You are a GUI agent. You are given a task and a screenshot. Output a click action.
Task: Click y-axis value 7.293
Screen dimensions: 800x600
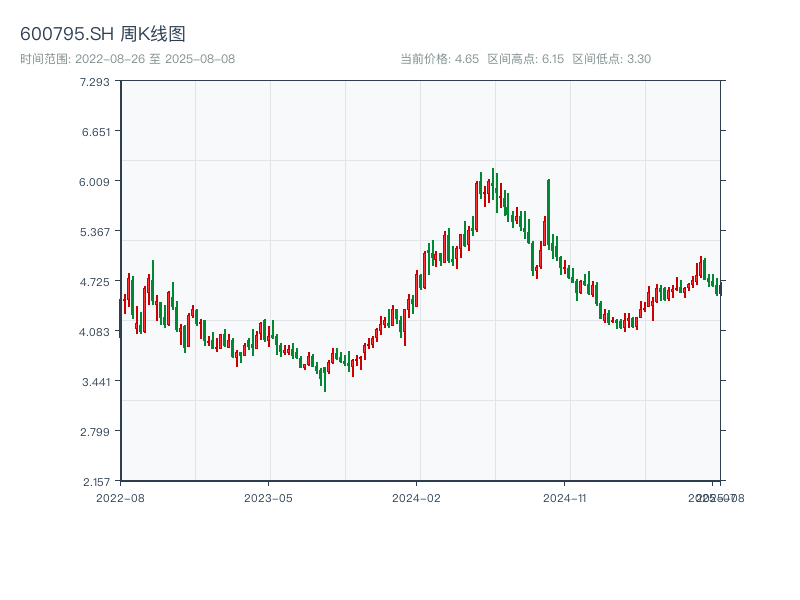tap(95, 82)
